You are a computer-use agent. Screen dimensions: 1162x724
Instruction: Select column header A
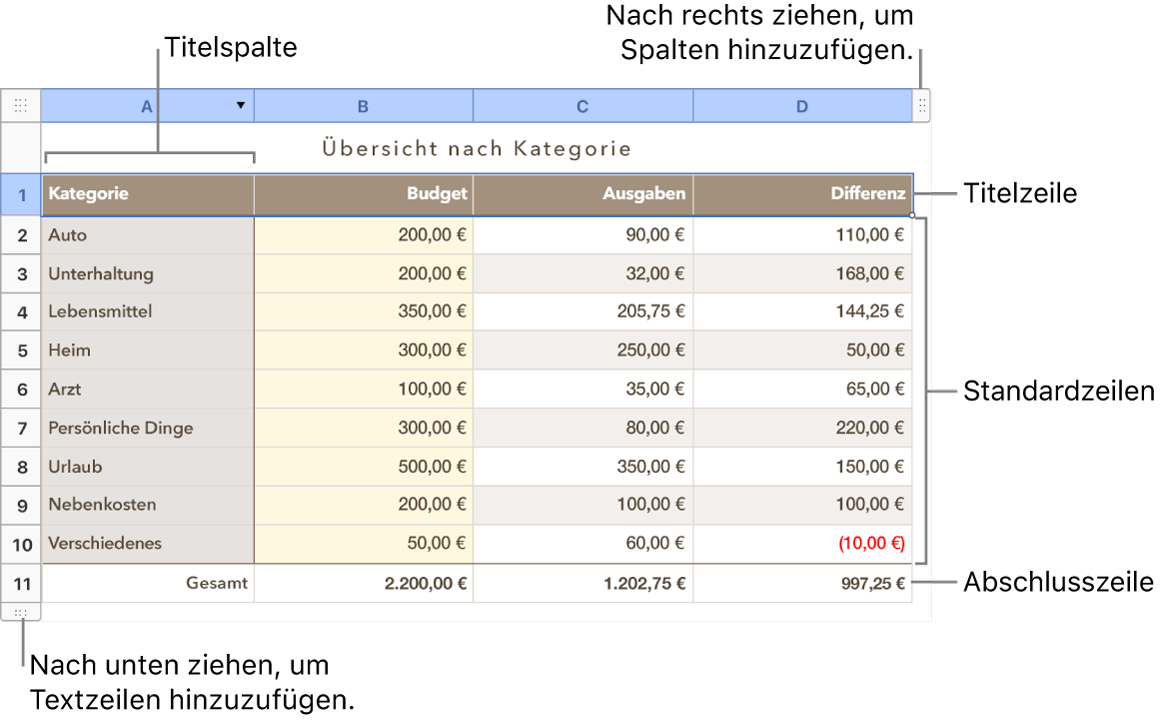pyautogui.click(x=146, y=105)
